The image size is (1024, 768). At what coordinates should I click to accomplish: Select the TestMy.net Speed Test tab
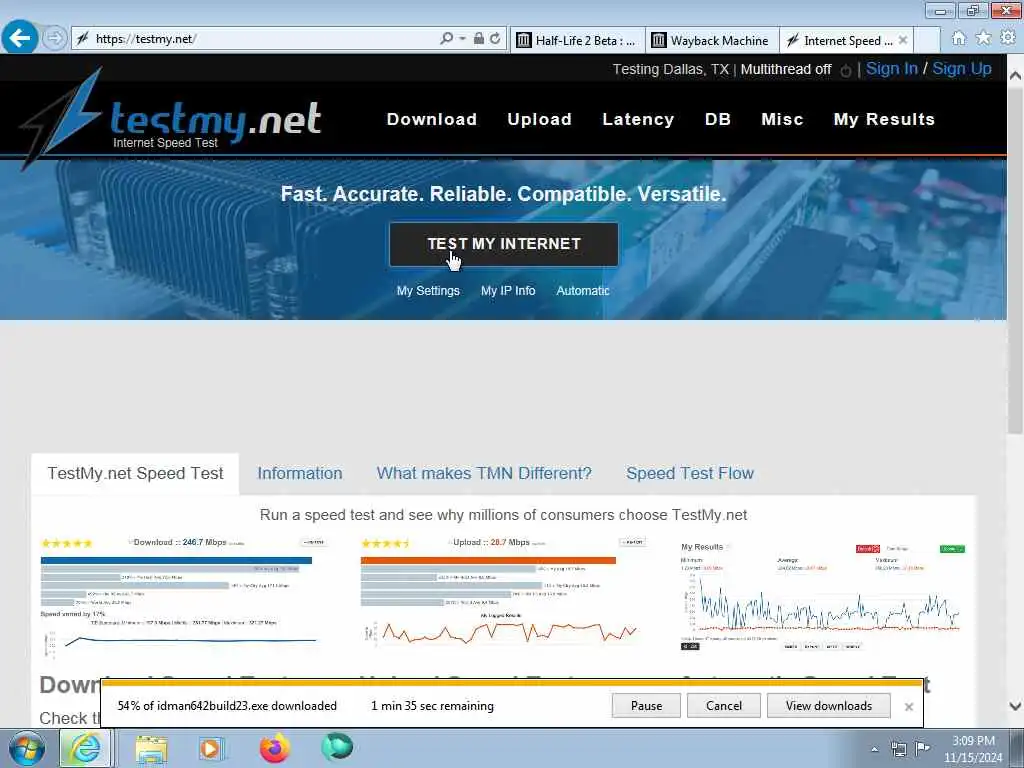click(135, 473)
